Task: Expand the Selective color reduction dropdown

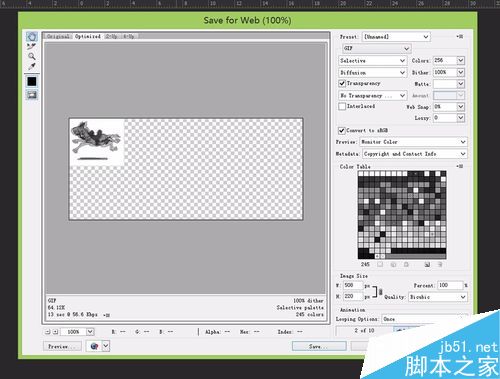Action: pyautogui.click(x=372, y=61)
